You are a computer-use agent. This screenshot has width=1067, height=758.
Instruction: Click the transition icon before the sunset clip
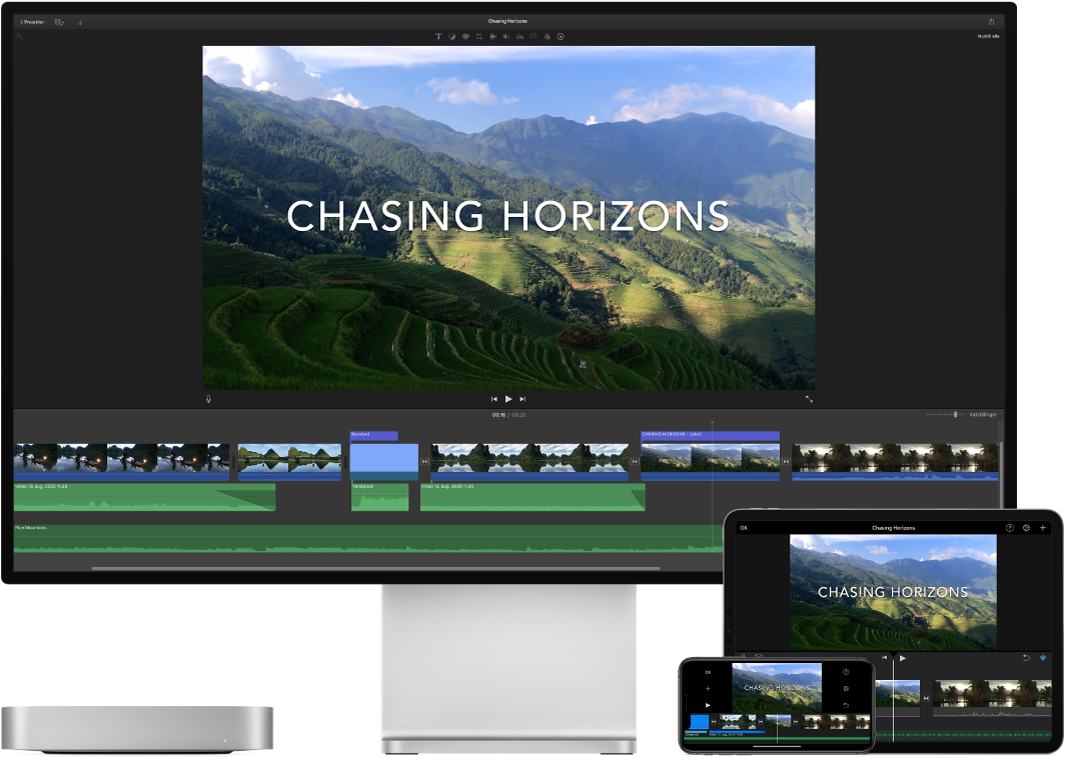tap(786, 461)
